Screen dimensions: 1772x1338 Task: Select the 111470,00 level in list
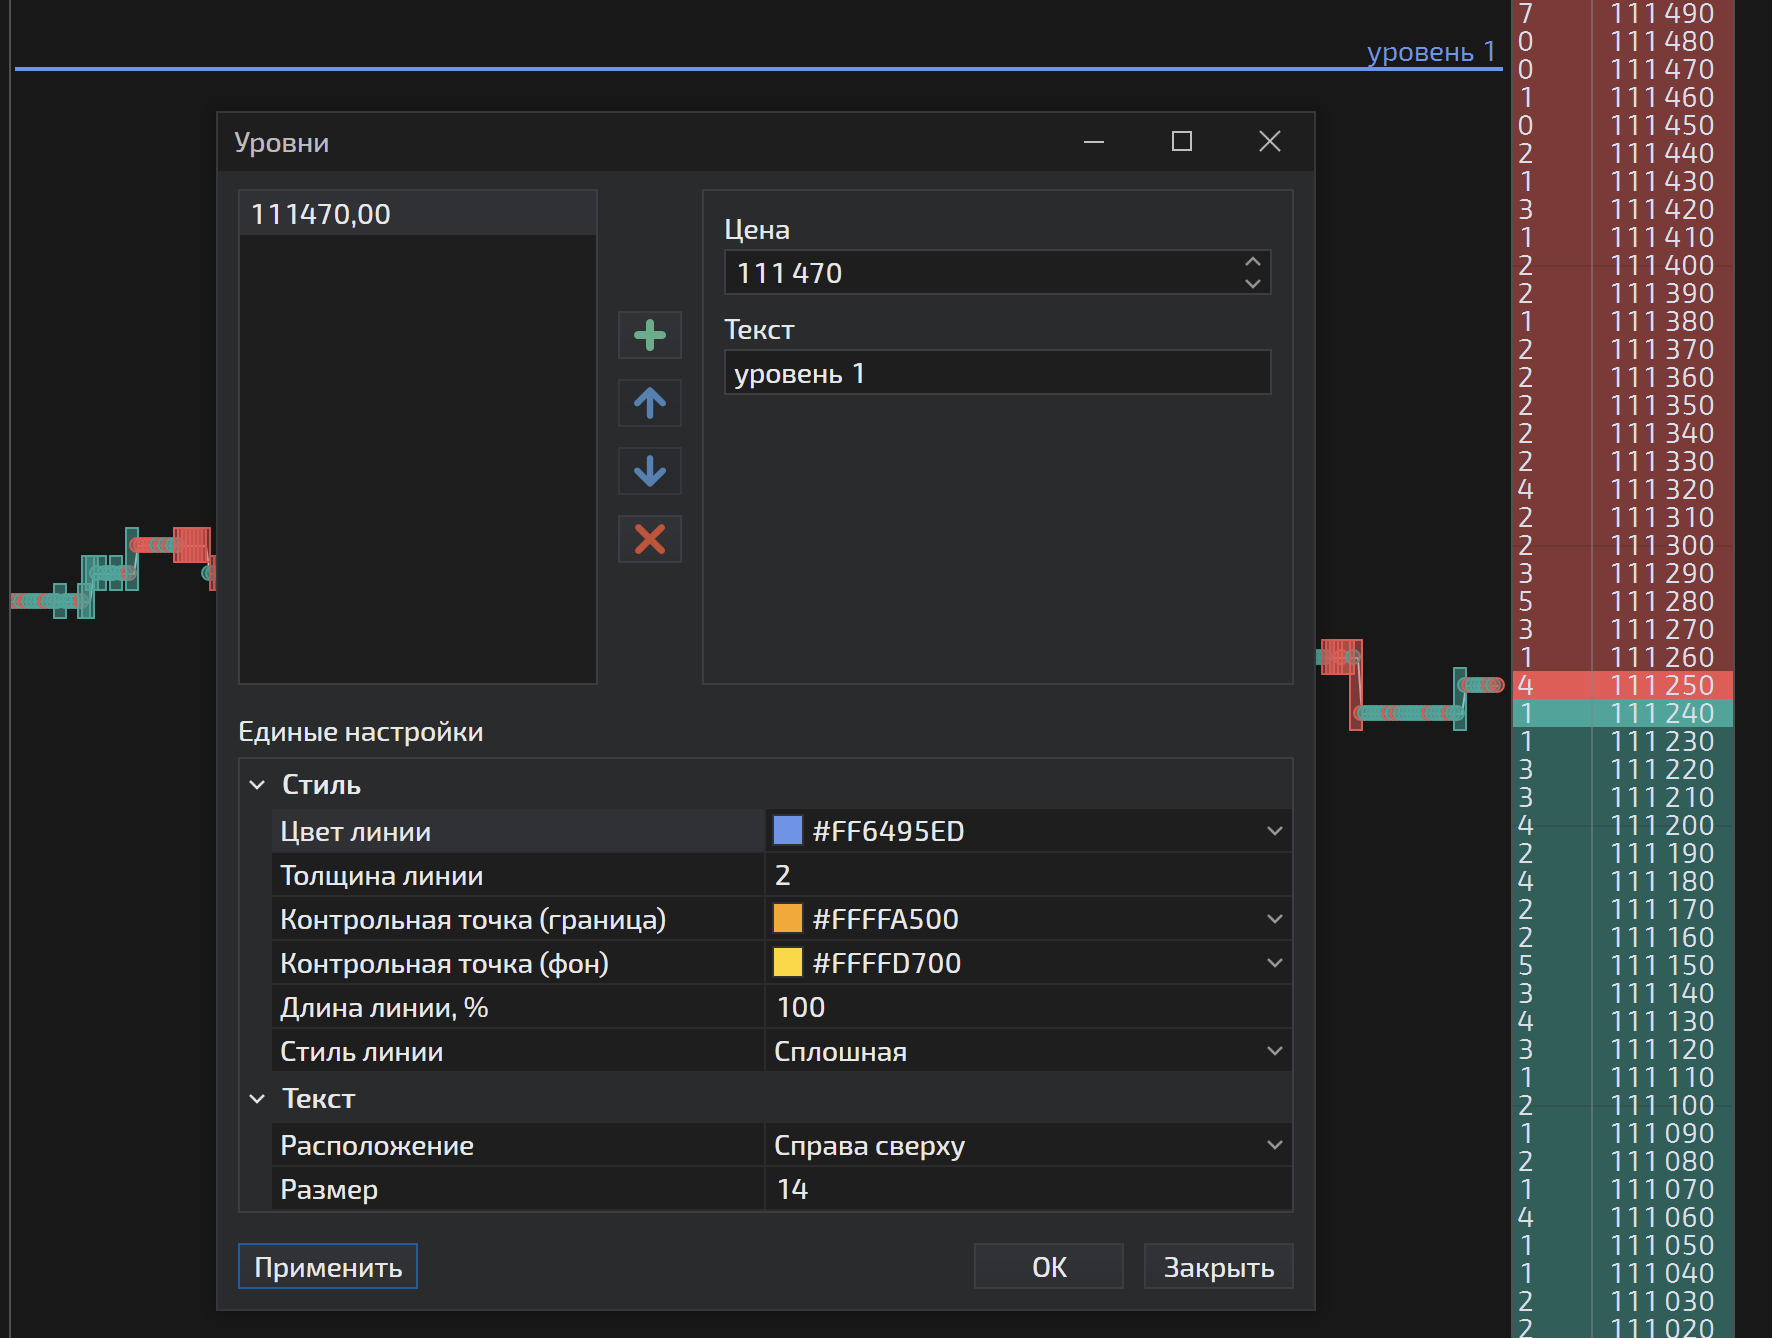tap(417, 214)
